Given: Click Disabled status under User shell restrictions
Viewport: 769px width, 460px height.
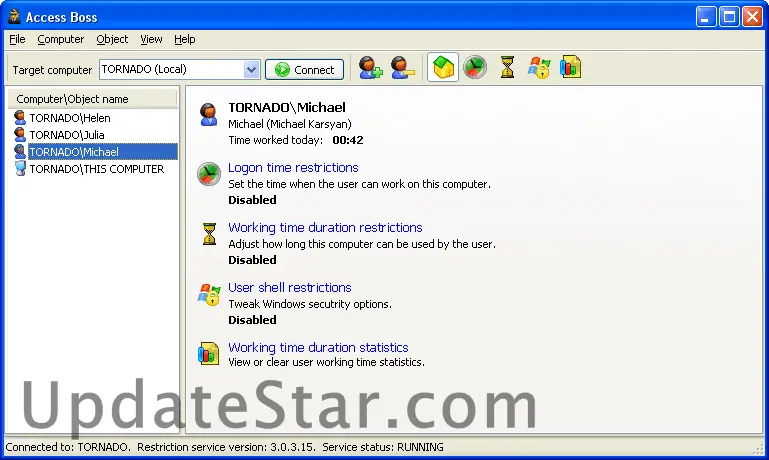Looking at the screenshot, I should (x=252, y=320).
